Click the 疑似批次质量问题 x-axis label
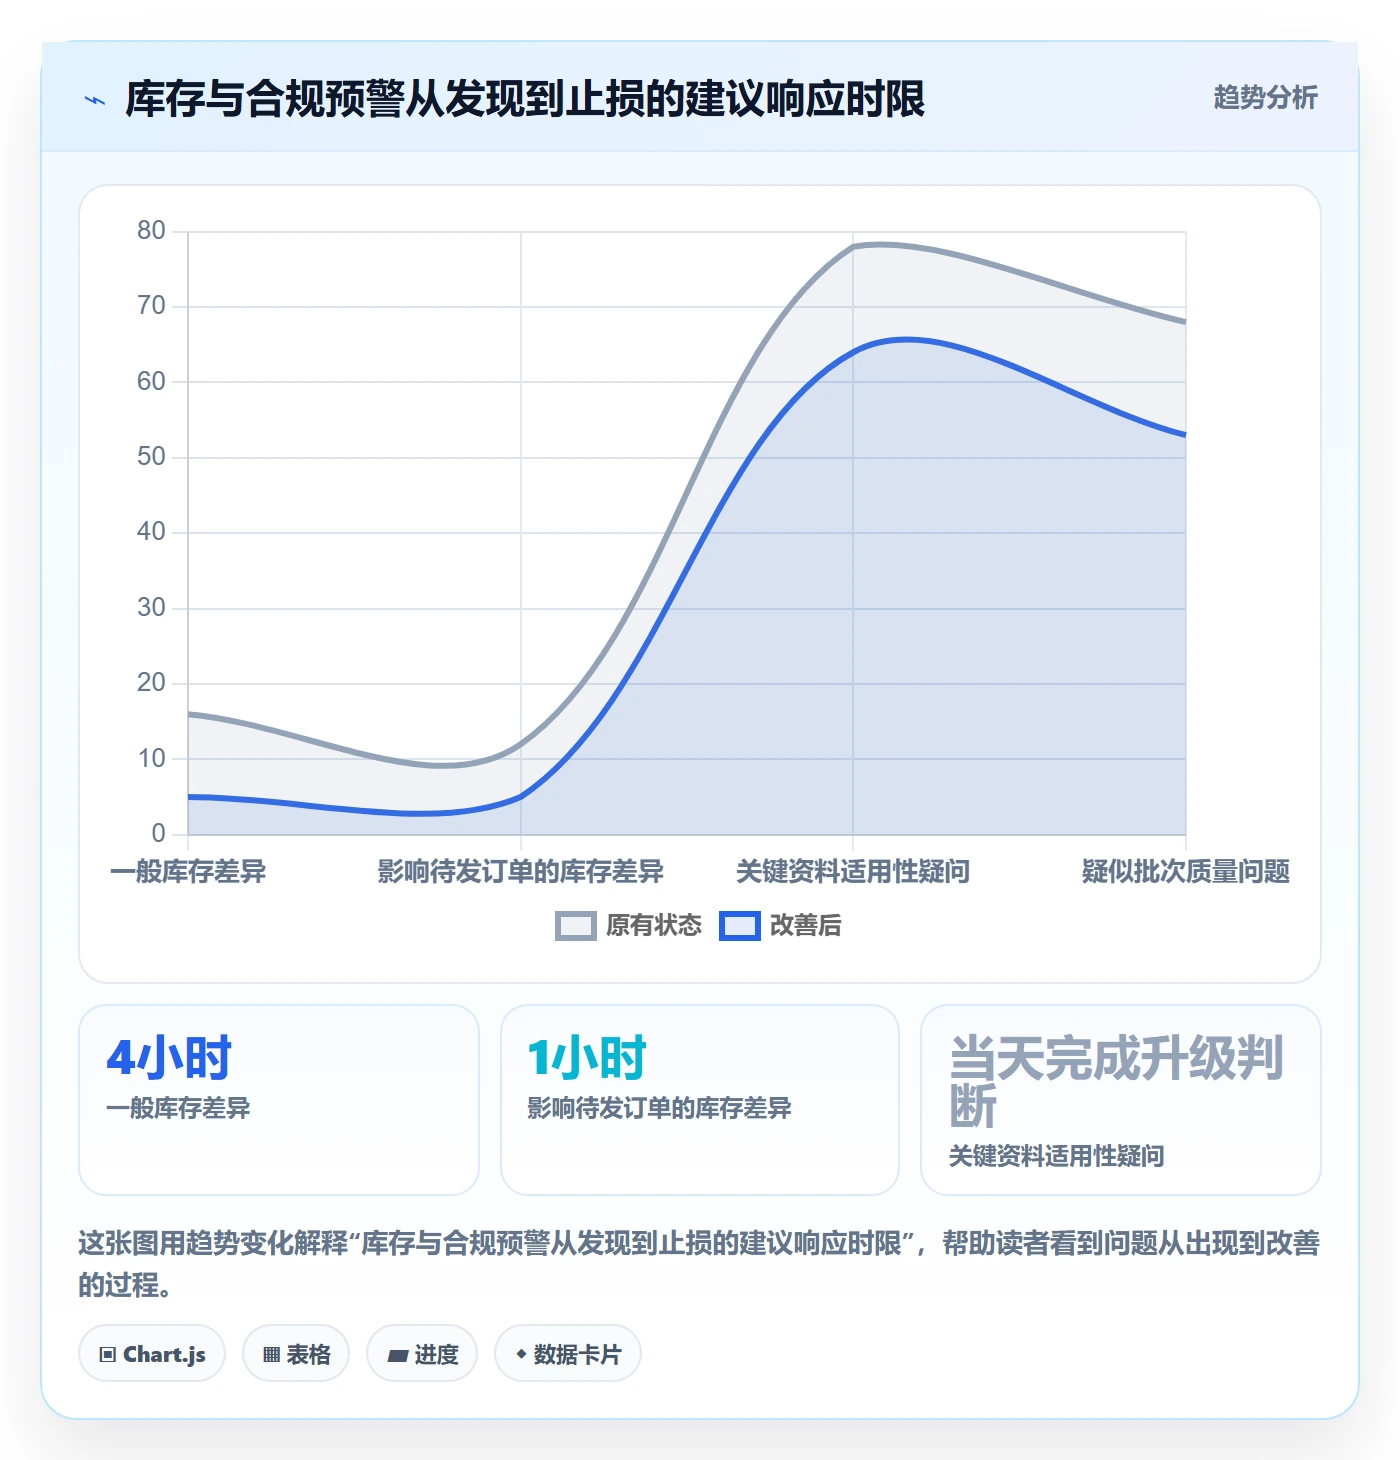Image resolution: width=1400 pixels, height=1460 pixels. pyautogui.click(x=1185, y=872)
